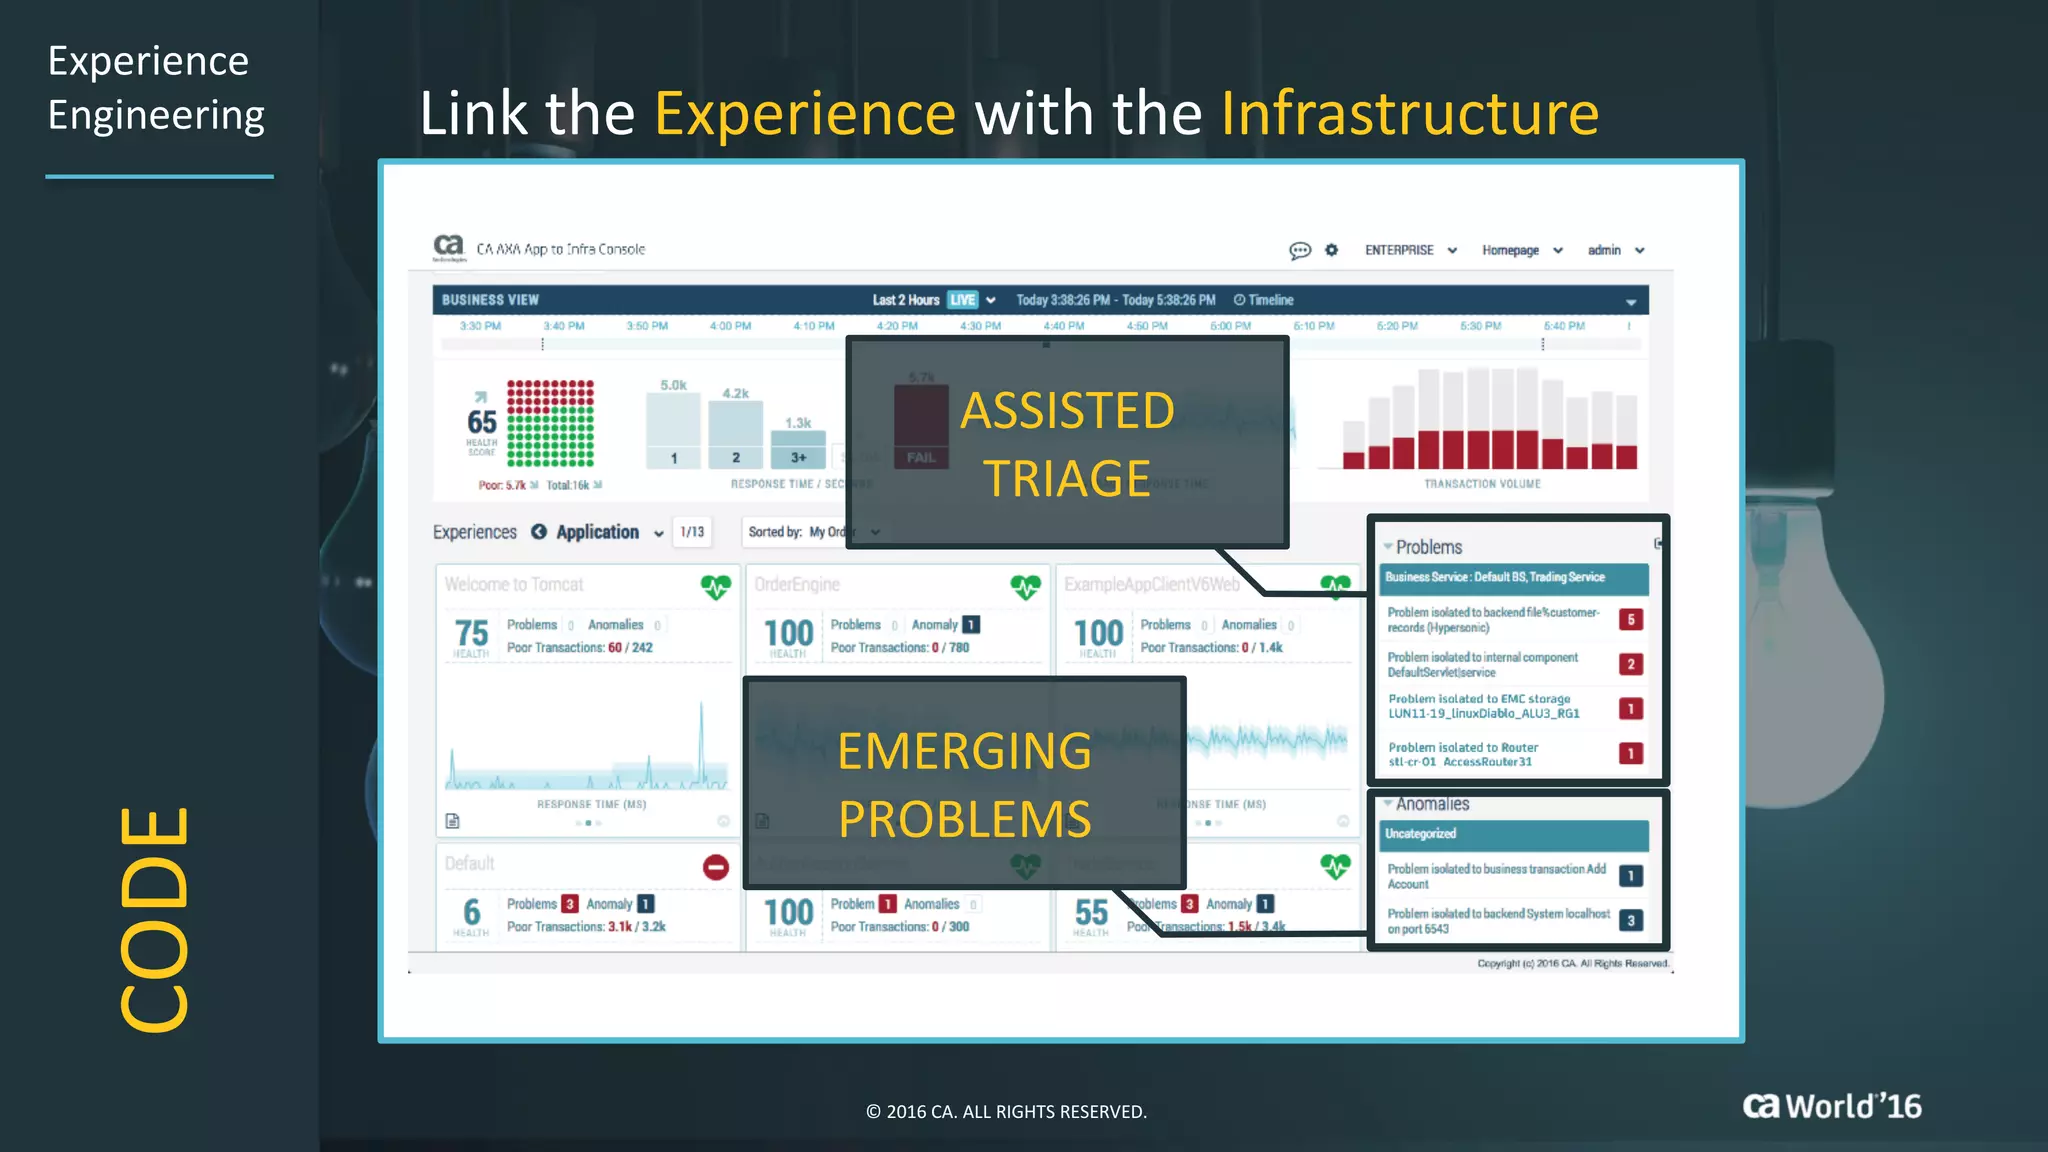Open problem isolated to EMC storage
Viewport: 2048px width, 1152px height.
(x=1483, y=706)
